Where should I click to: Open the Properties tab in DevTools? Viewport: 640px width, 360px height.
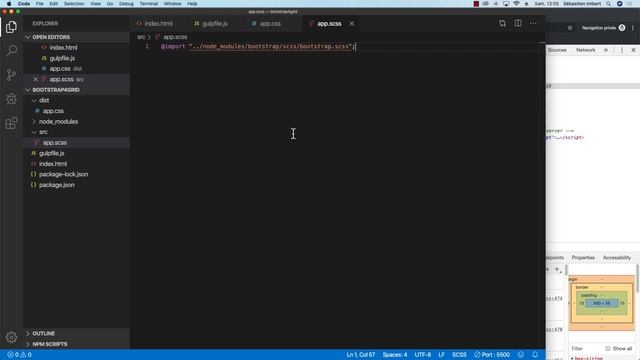tap(583, 258)
